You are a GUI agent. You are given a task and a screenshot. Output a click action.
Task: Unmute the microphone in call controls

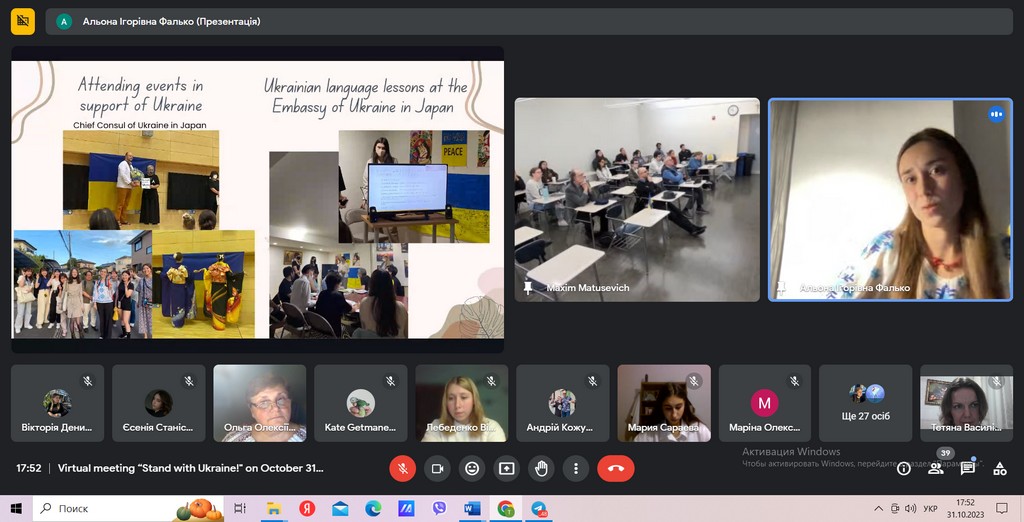(x=402, y=468)
